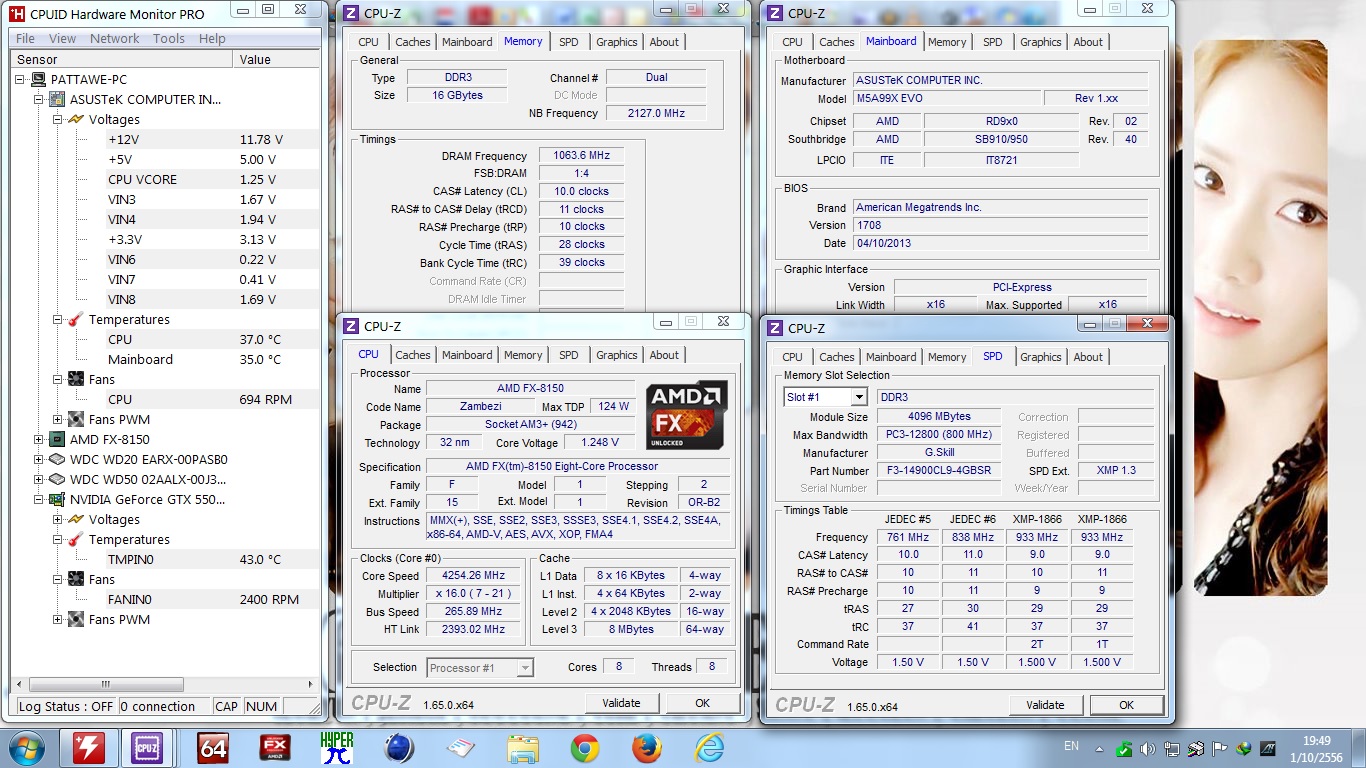Switch to CPU-Z from the taskbar
This screenshot has width=1366, height=768.
(x=148, y=747)
